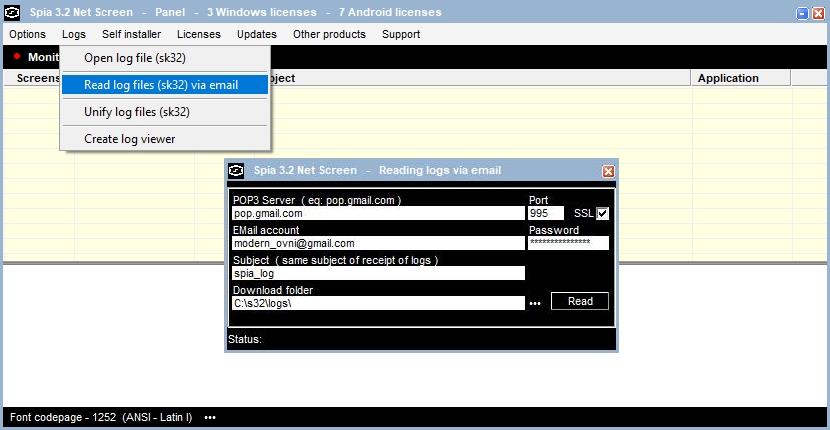The image size is (830, 430).
Task: Click the Password input field
Action: coord(569,243)
